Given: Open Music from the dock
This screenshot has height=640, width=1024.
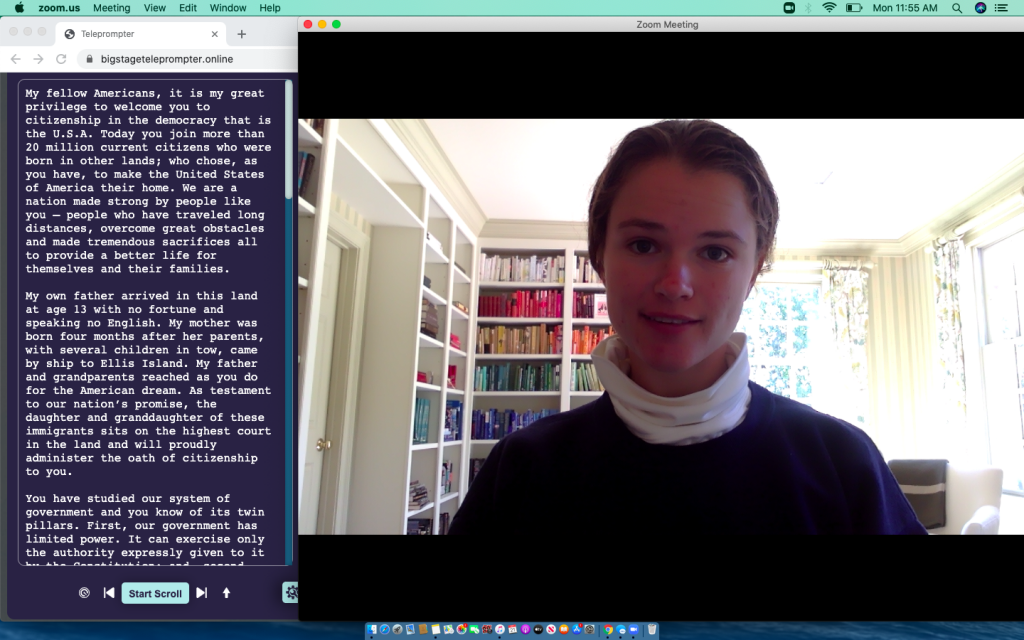Looking at the screenshot, I should tap(500, 630).
